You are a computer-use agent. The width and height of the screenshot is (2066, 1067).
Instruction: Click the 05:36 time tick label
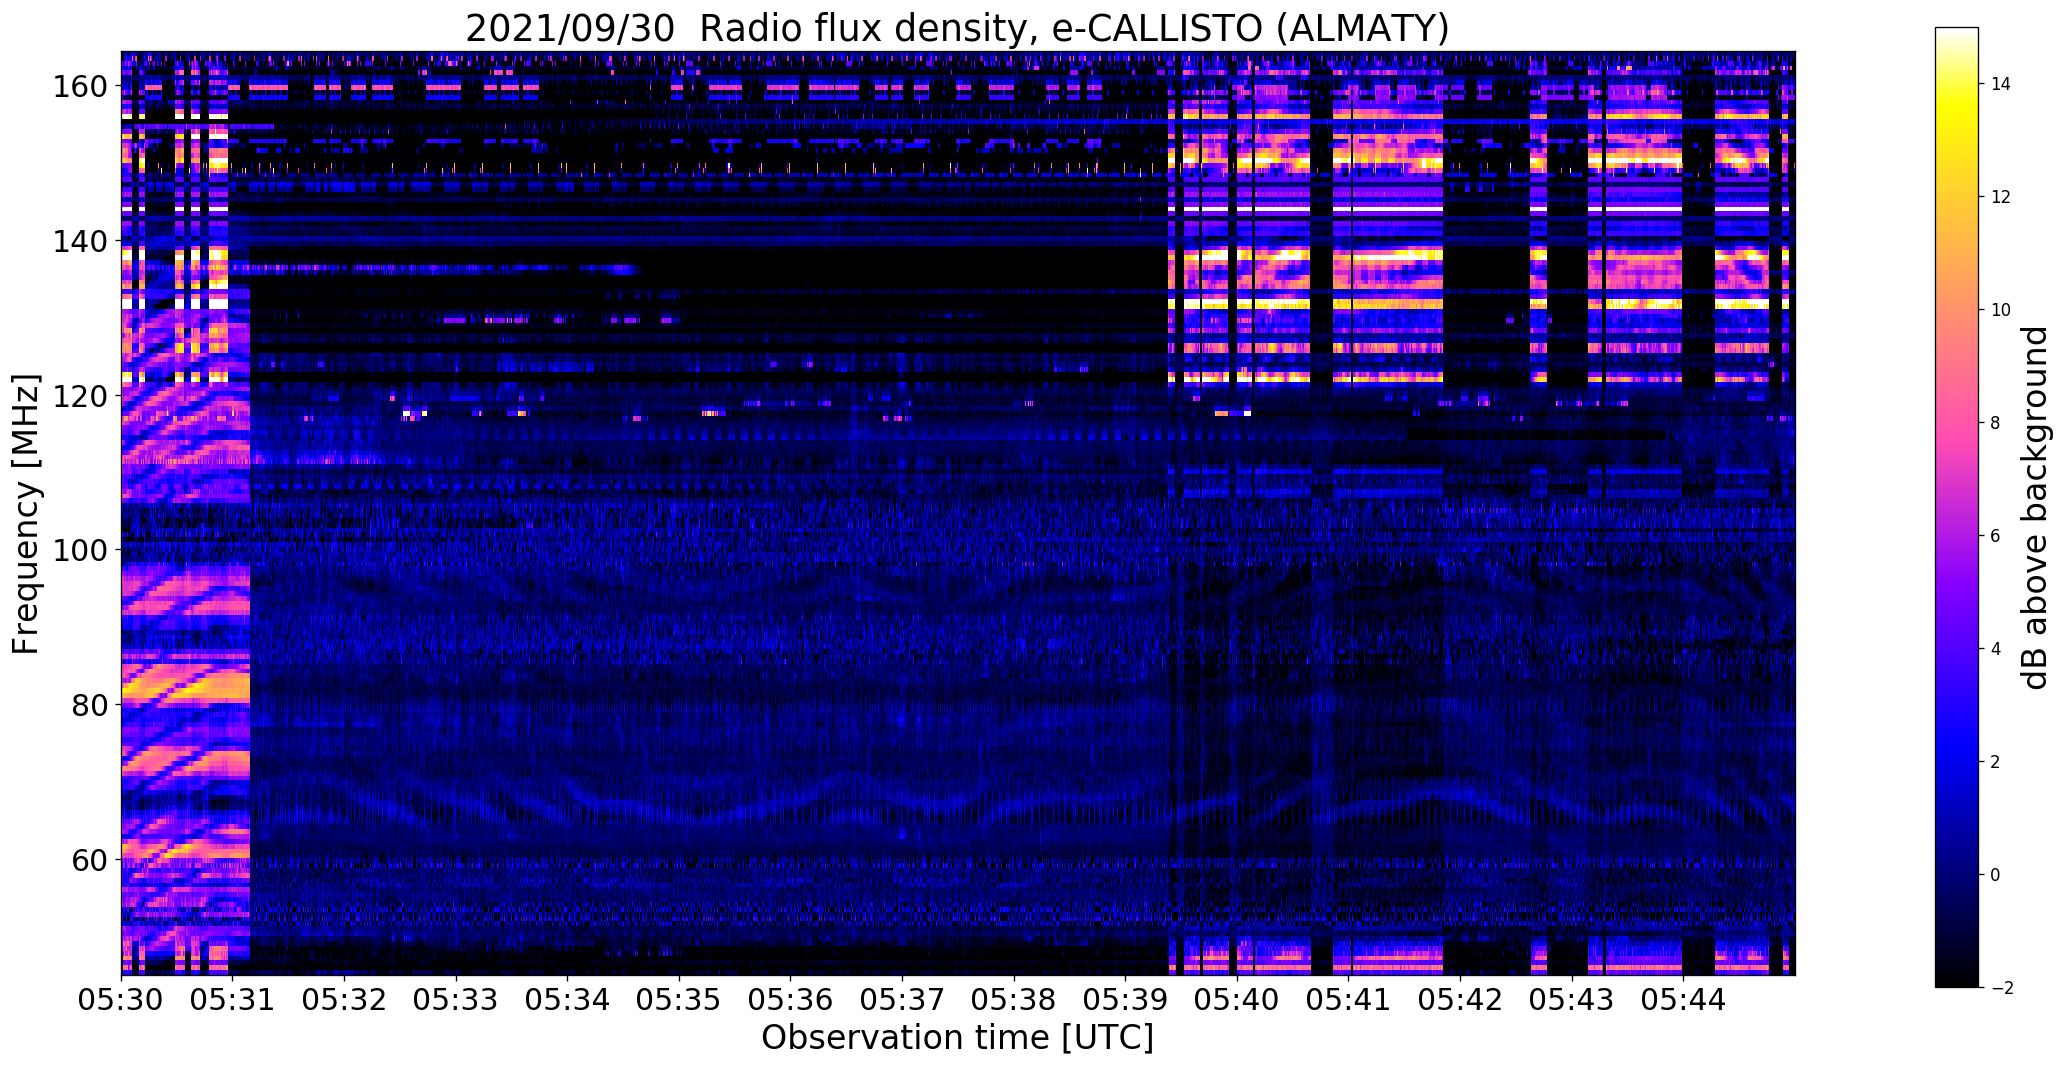click(791, 1000)
